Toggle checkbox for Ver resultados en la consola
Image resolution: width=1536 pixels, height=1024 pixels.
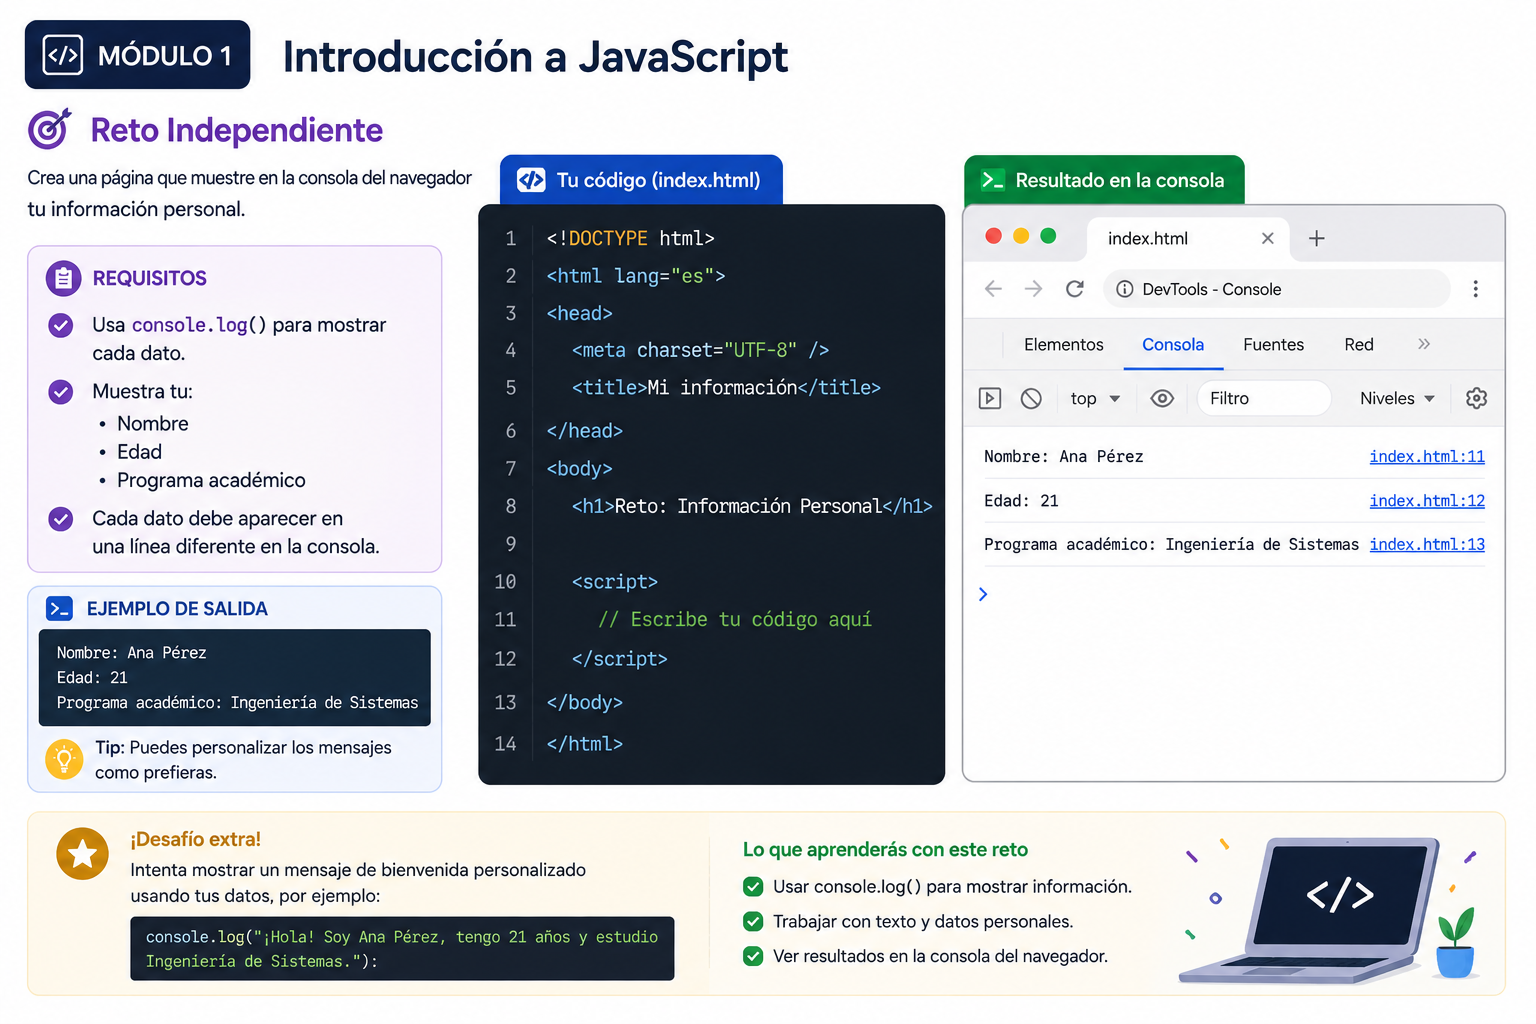point(753,957)
